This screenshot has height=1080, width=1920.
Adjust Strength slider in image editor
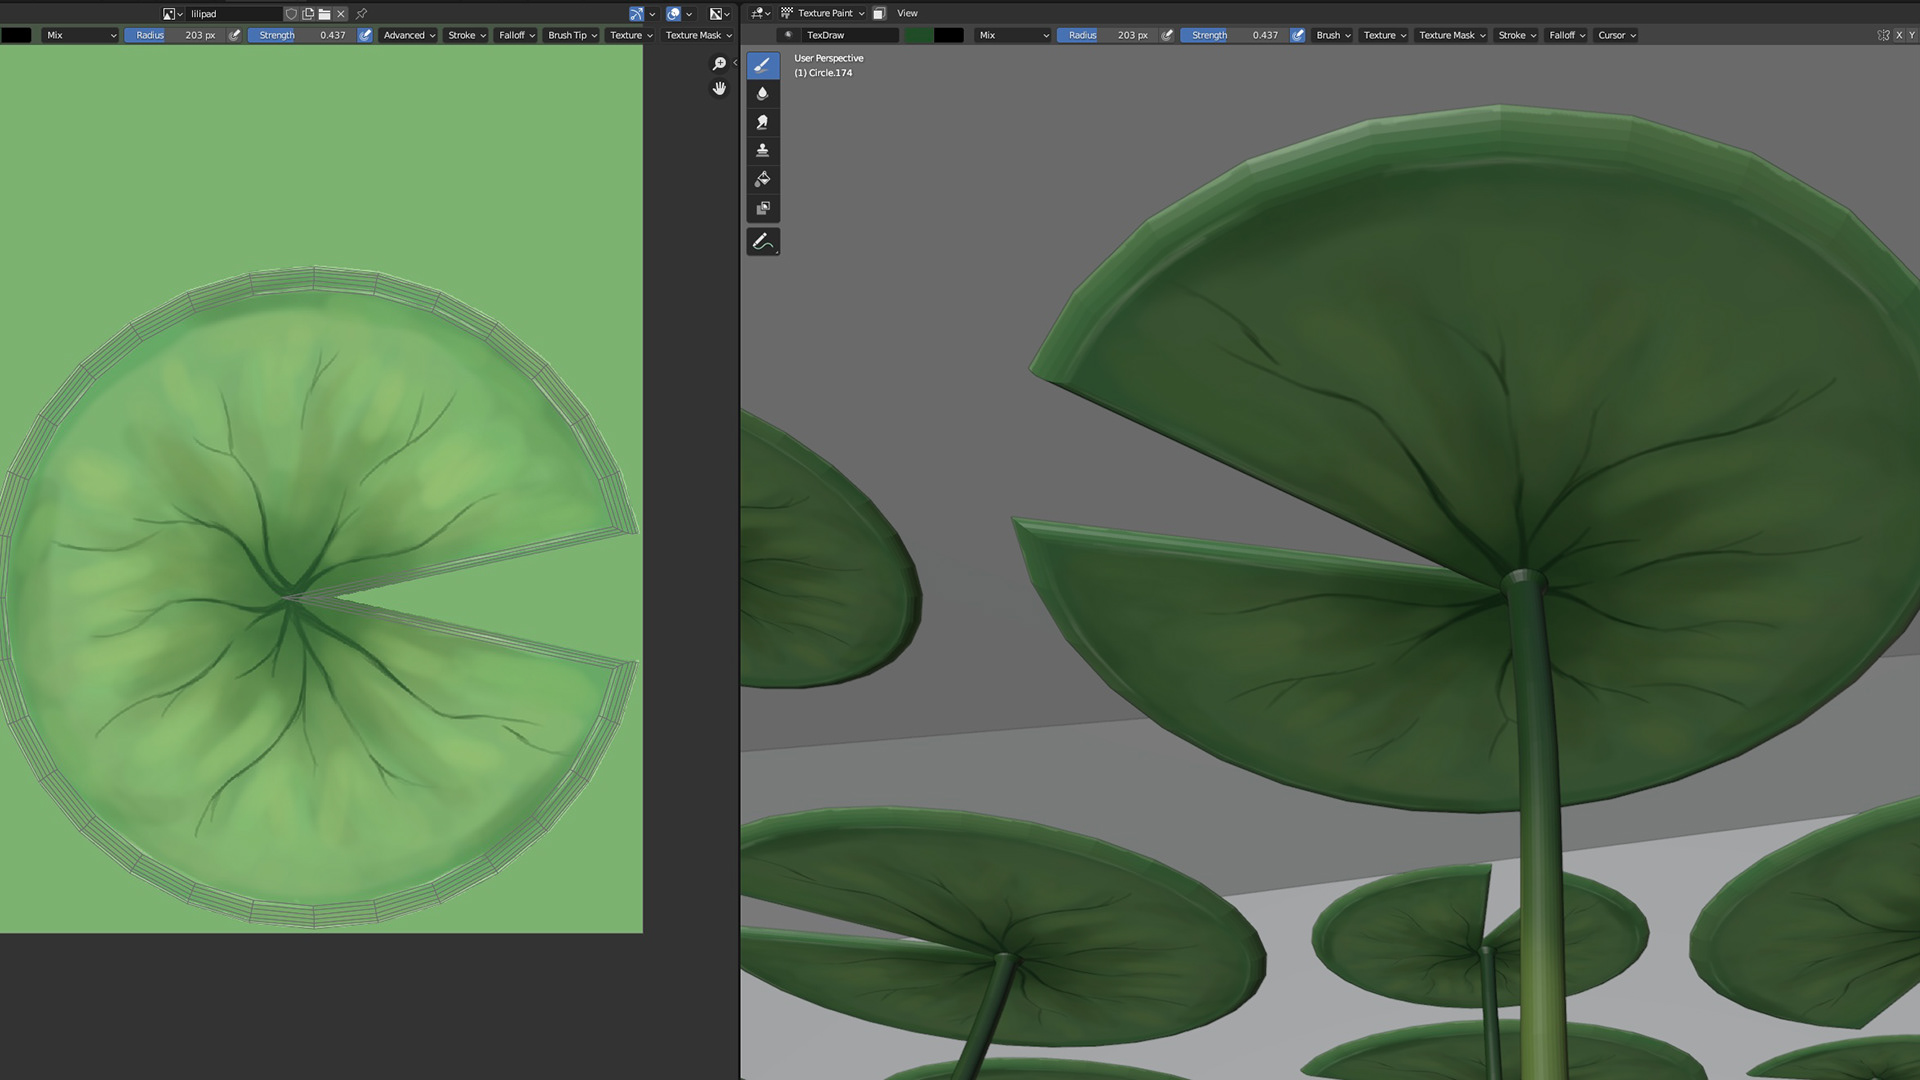(301, 35)
